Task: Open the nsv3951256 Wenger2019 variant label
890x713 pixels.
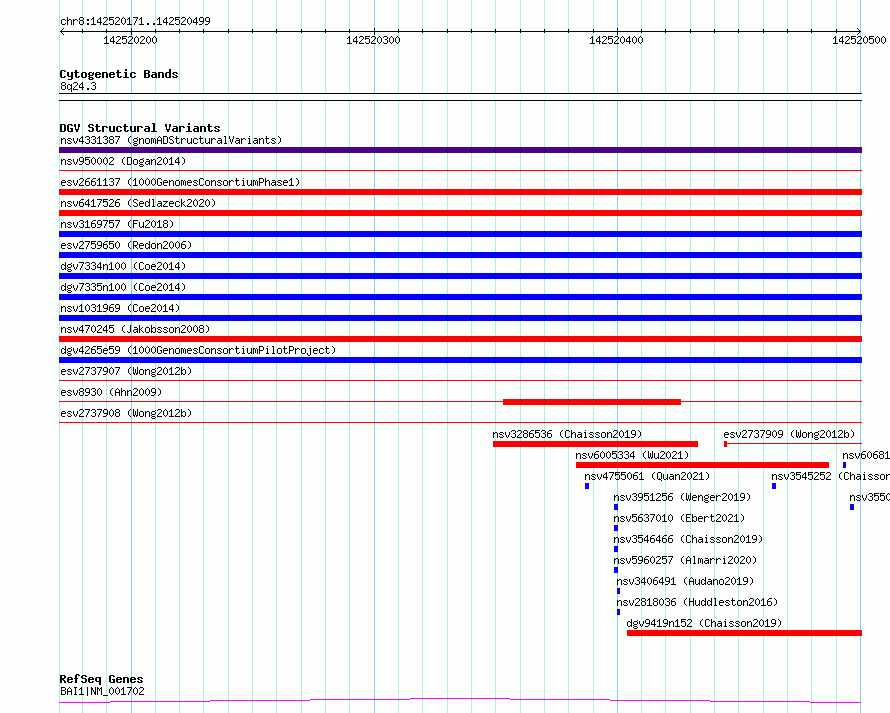Action: coord(681,497)
